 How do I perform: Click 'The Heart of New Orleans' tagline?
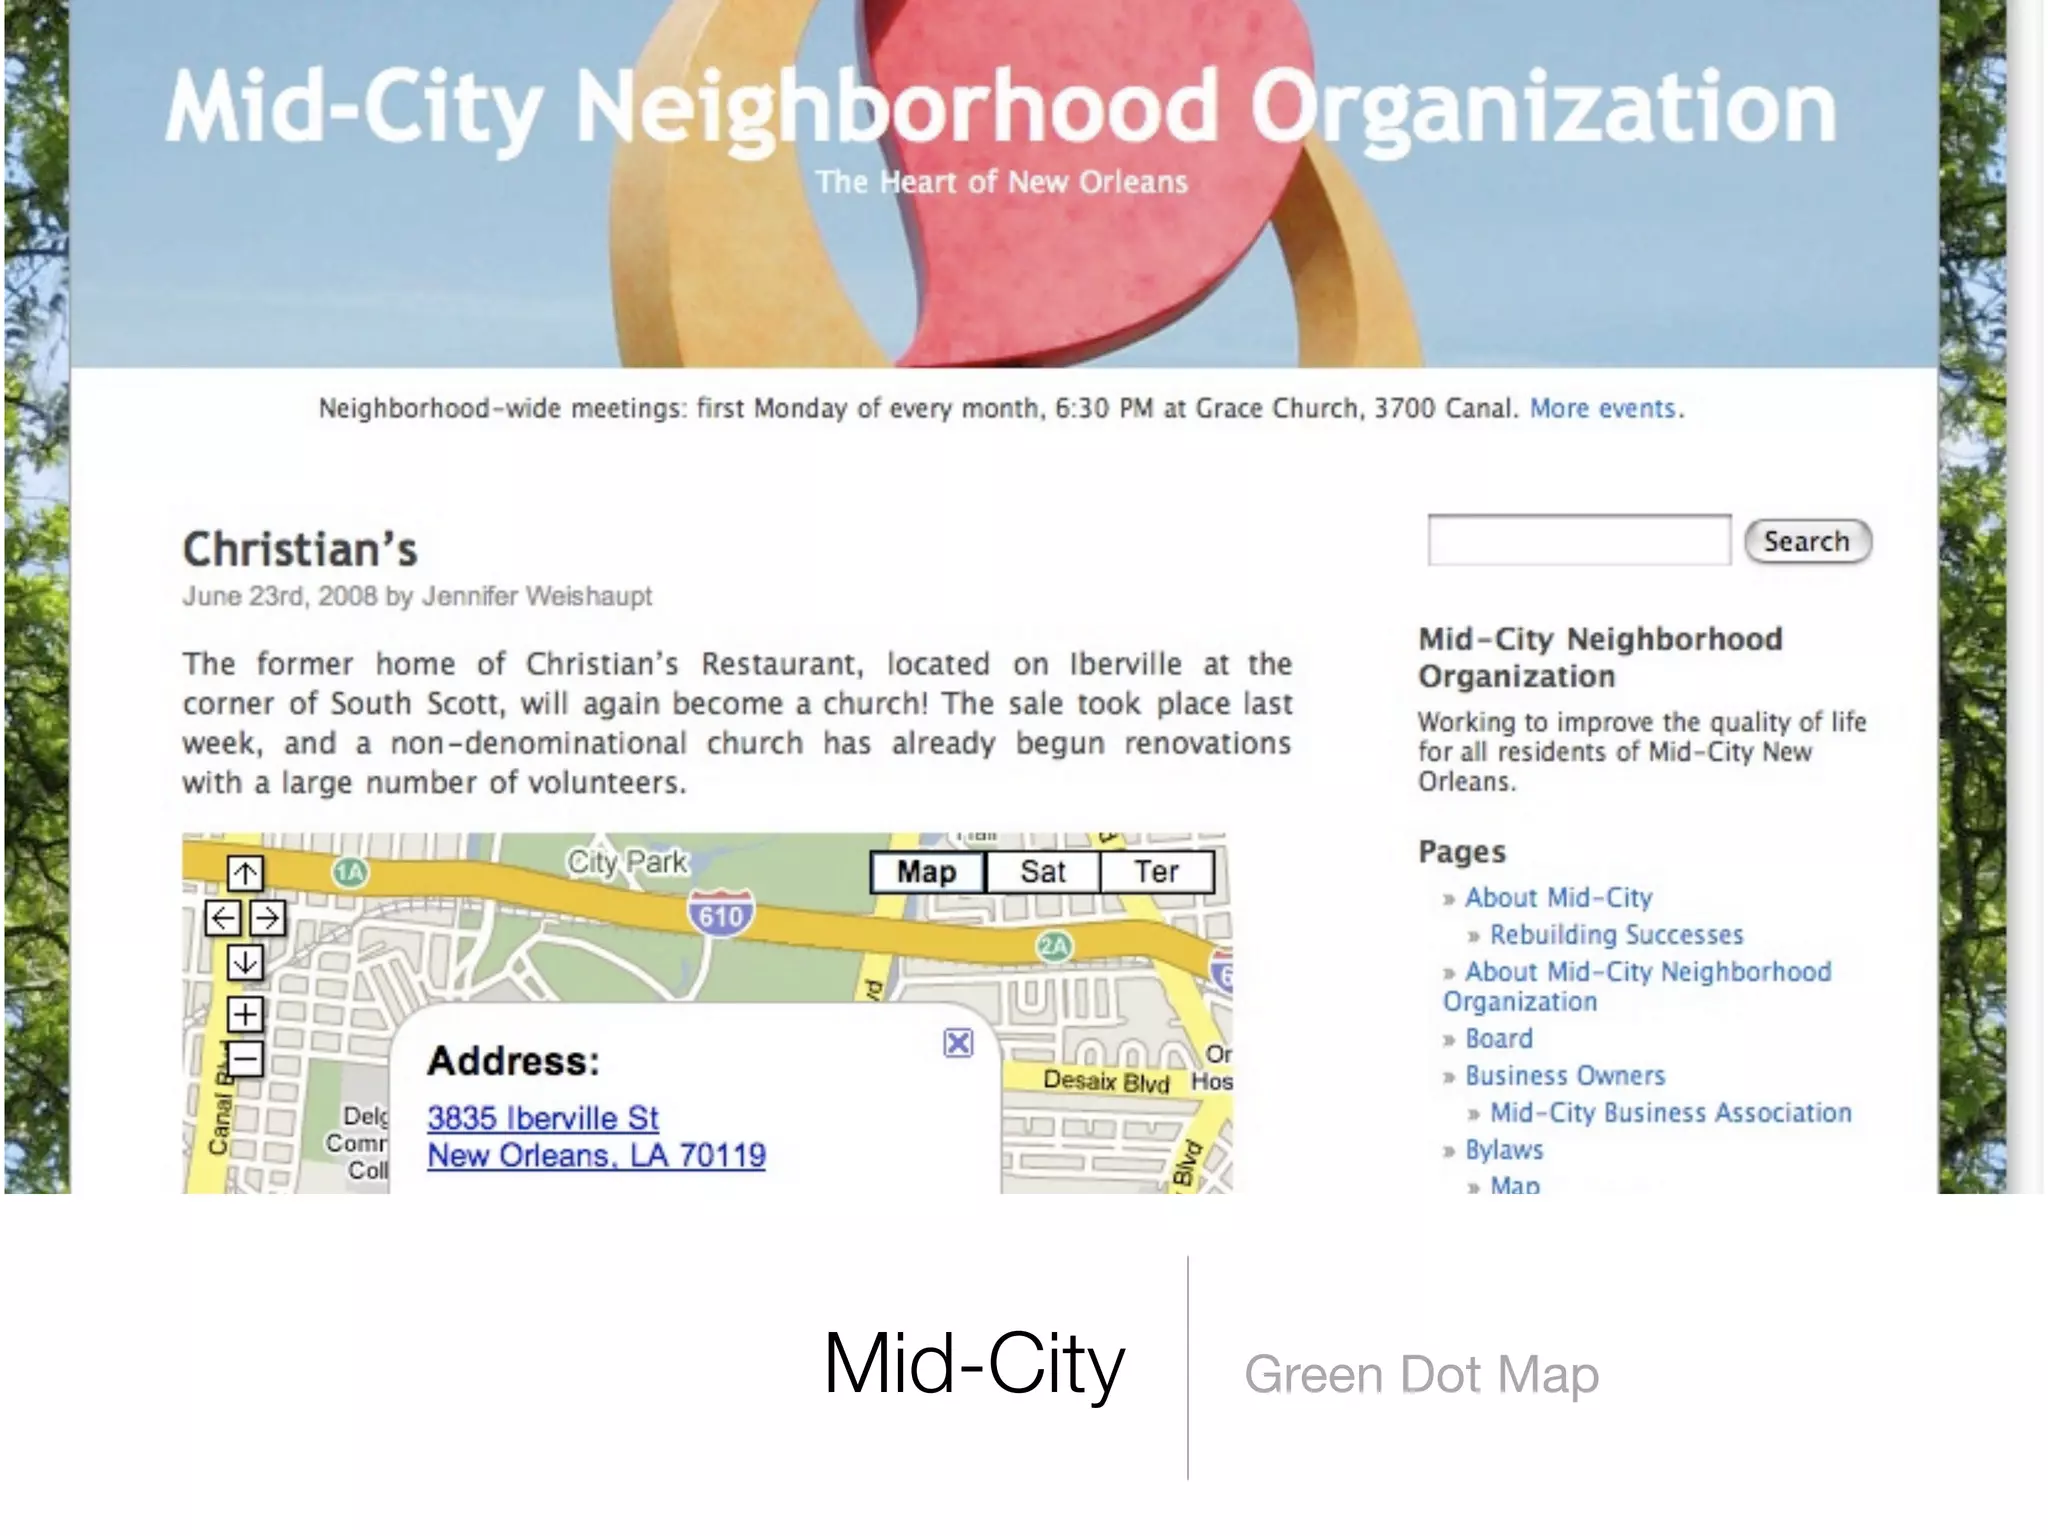[x=1001, y=182]
